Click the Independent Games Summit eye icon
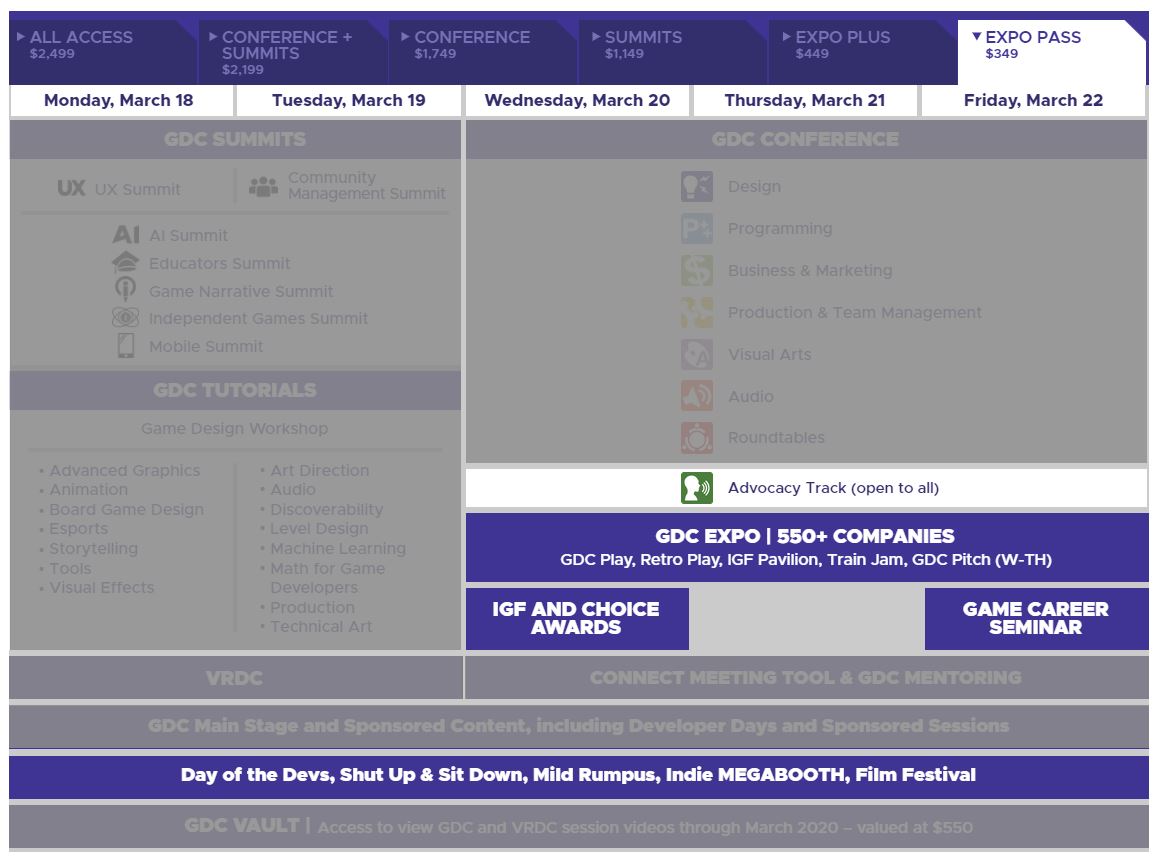 click(126, 318)
